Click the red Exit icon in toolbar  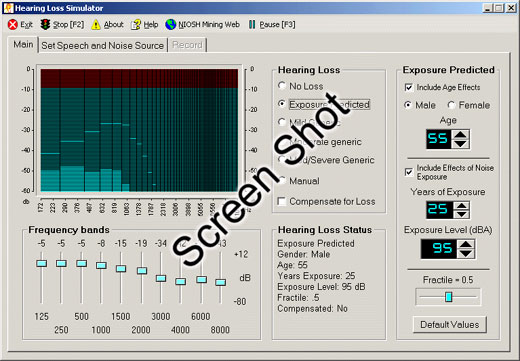pyautogui.click(x=13, y=25)
